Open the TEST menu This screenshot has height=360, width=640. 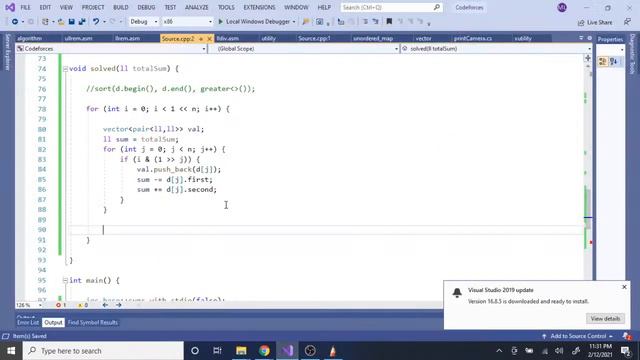pyautogui.click(x=170, y=7)
